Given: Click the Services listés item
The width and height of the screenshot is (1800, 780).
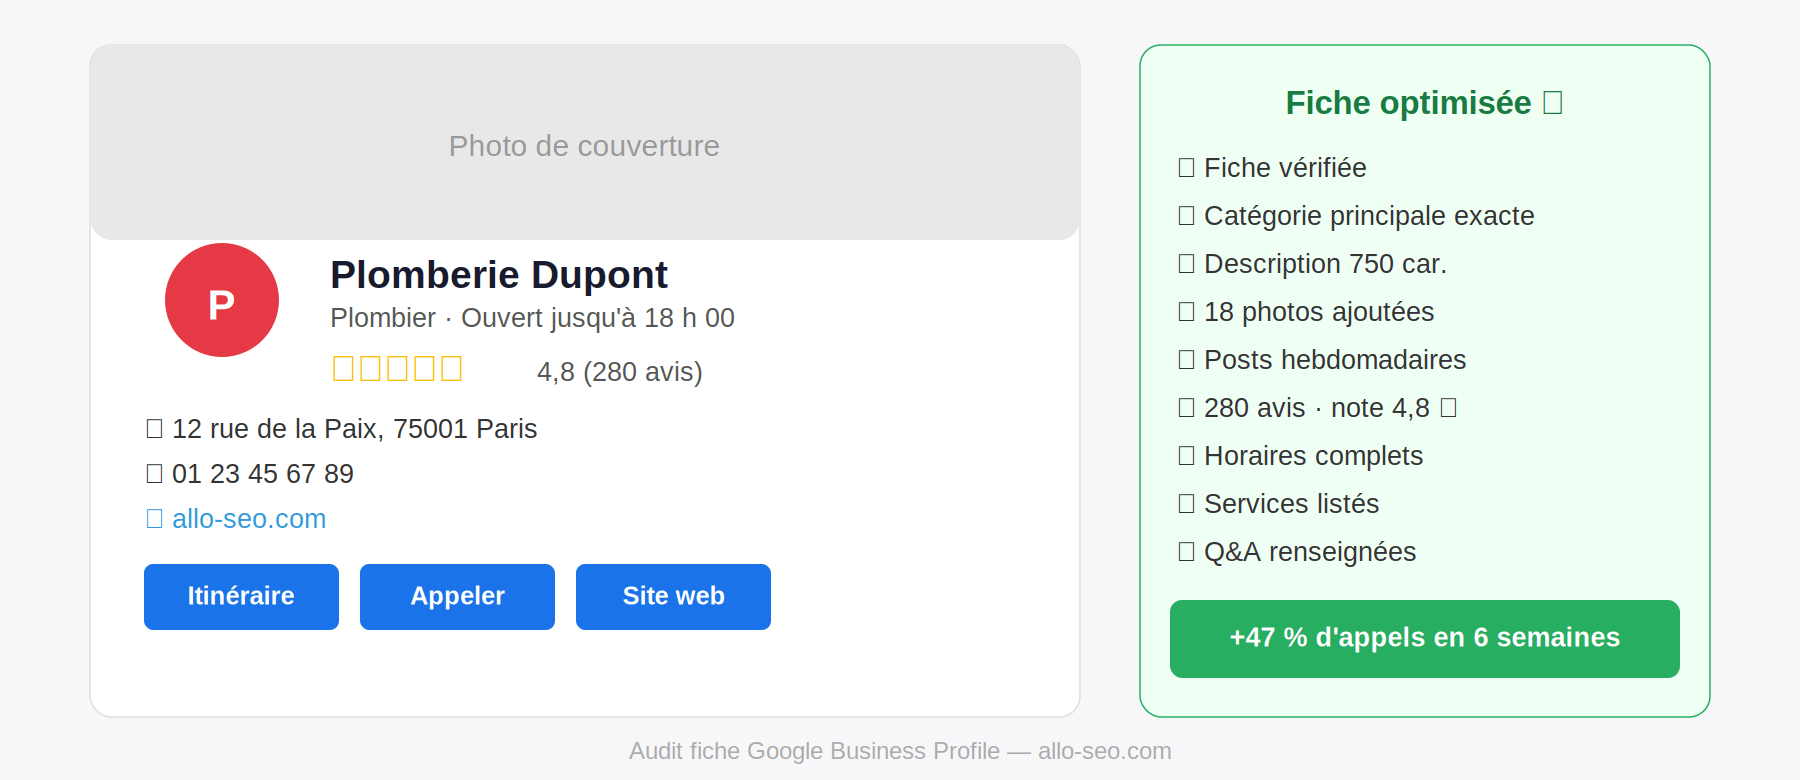Looking at the screenshot, I should click(1278, 504).
